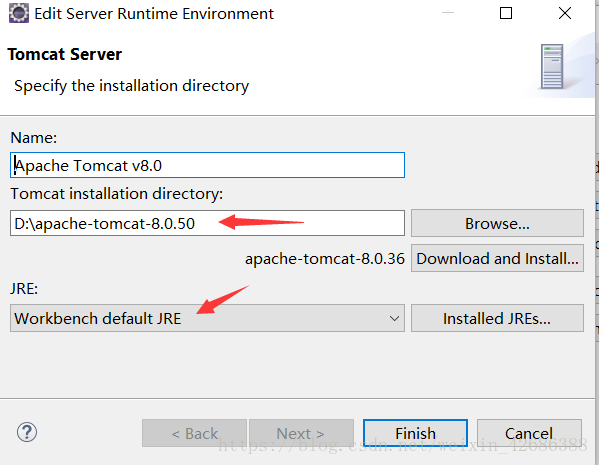
Task: Open the Installed JREs settings
Action: [x=497, y=318]
